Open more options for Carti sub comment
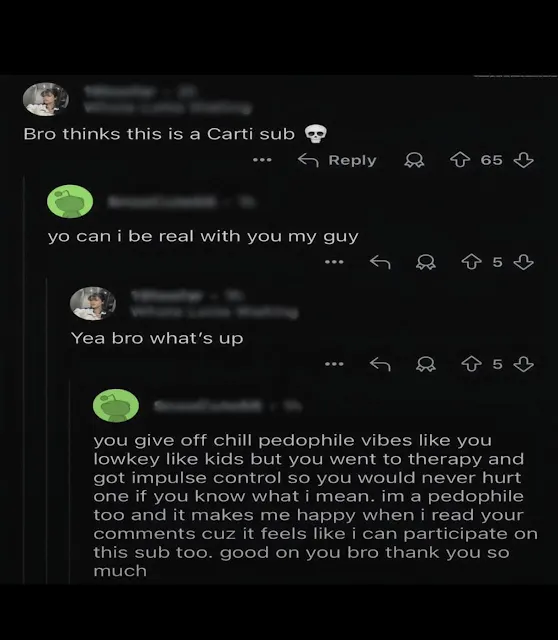558x640 pixels. 262,160
